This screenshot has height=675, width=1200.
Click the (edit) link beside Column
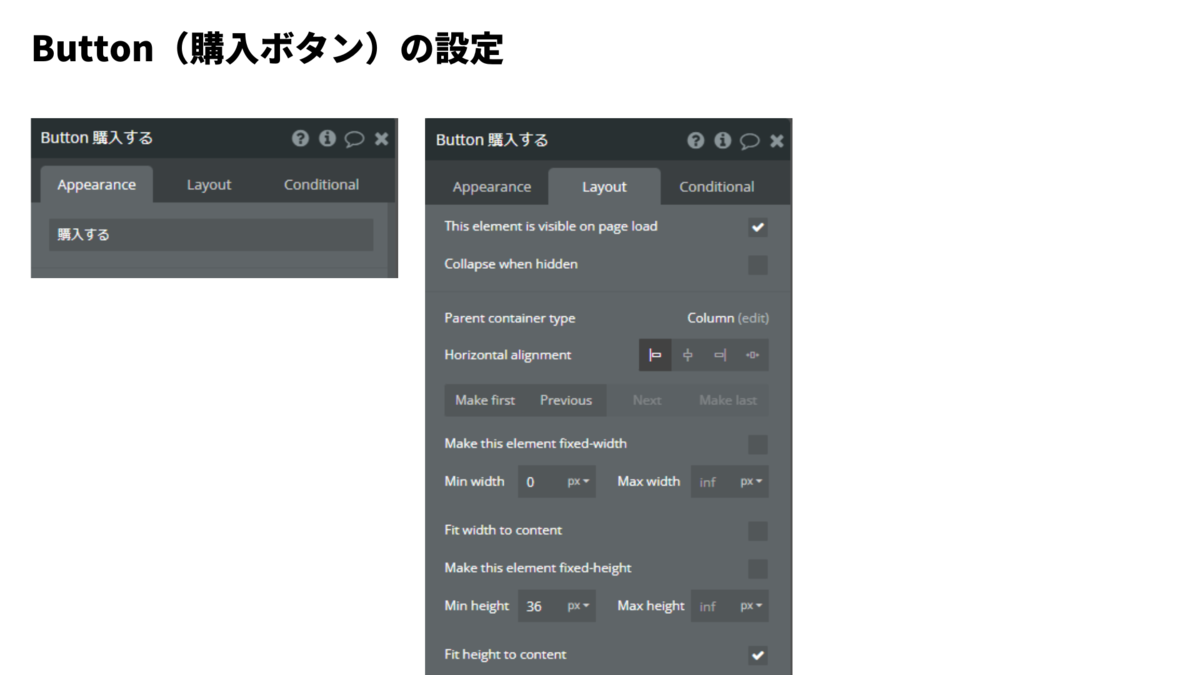point(753,318)
